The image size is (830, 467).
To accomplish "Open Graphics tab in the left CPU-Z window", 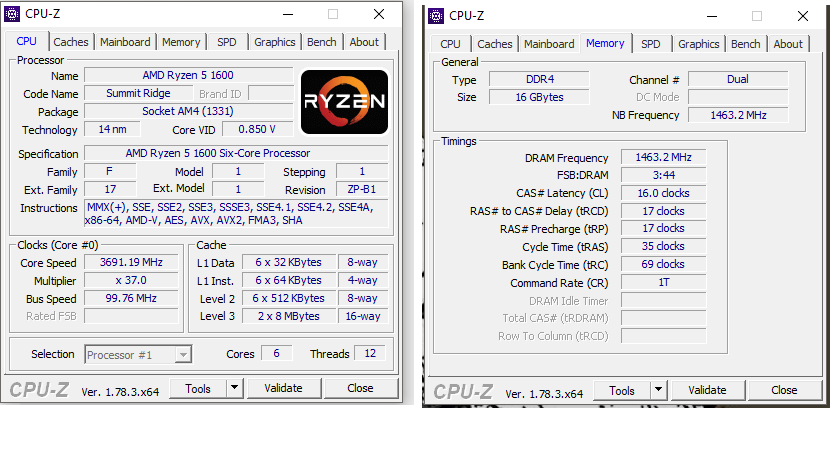I will point(275,42).
